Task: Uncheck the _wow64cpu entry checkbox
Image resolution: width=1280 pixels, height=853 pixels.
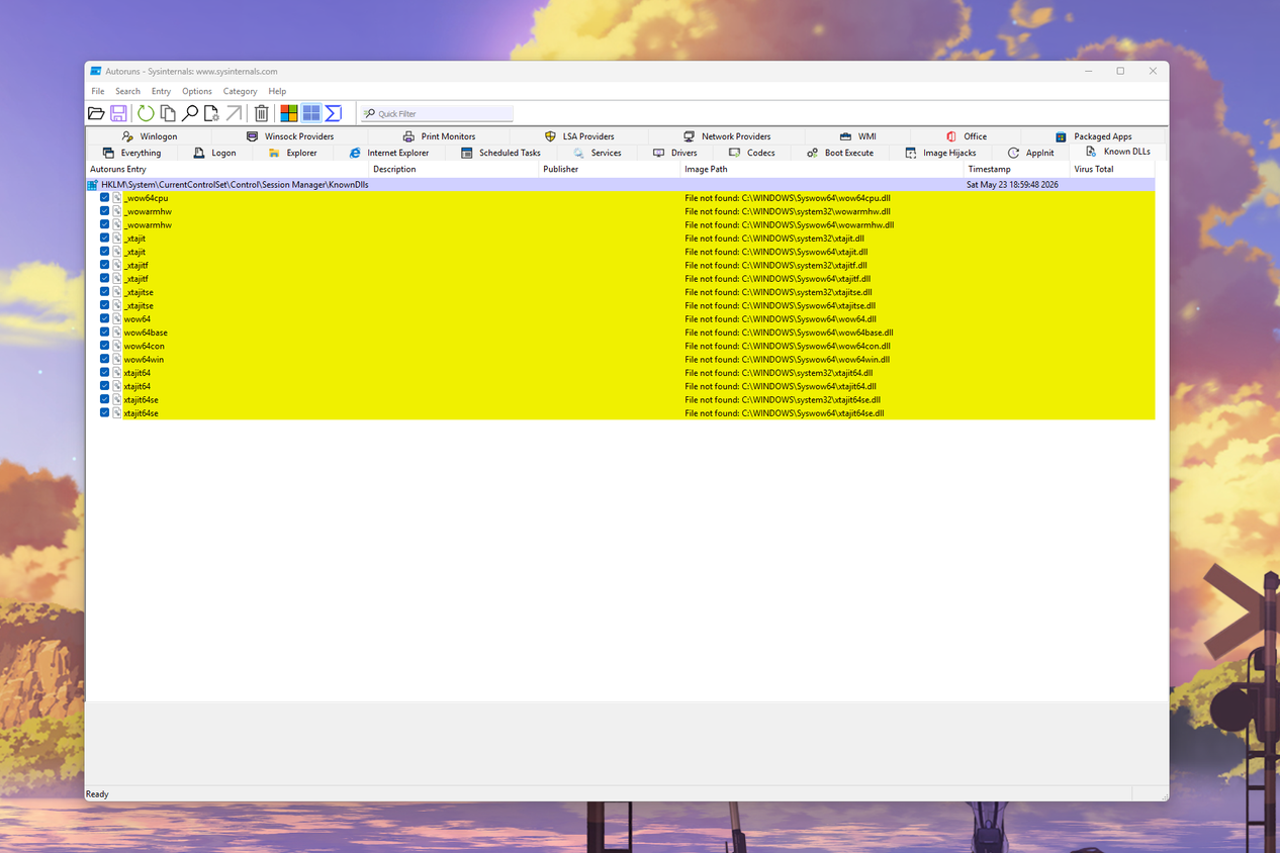Action: (105, 198)
